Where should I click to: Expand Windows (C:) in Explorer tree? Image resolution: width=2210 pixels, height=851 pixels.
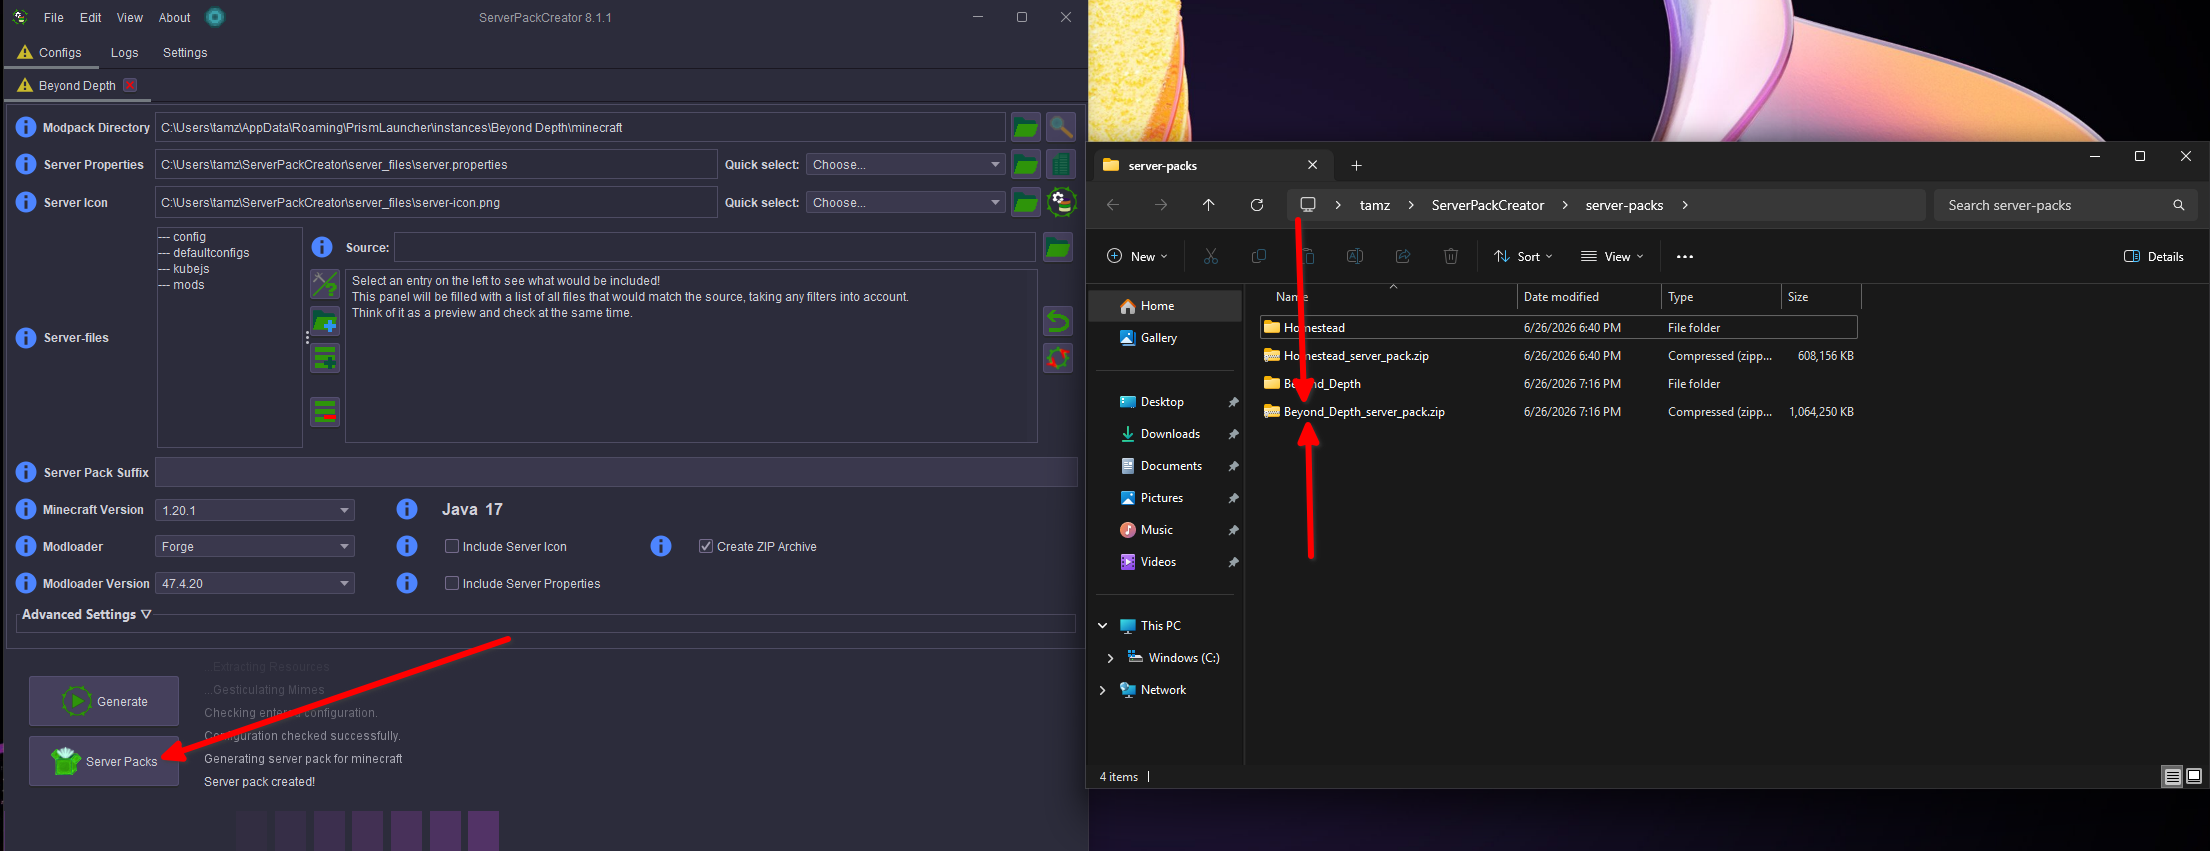click(x=1110, y=658)
